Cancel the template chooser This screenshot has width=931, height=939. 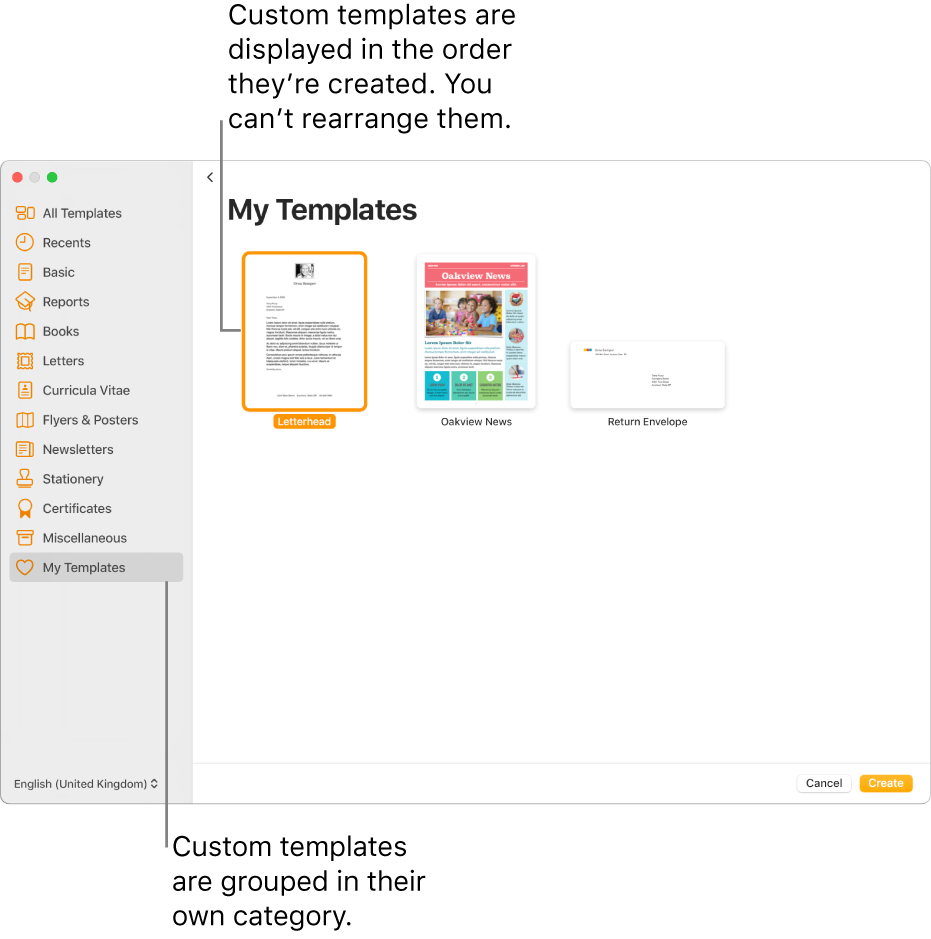coord(823,783)
